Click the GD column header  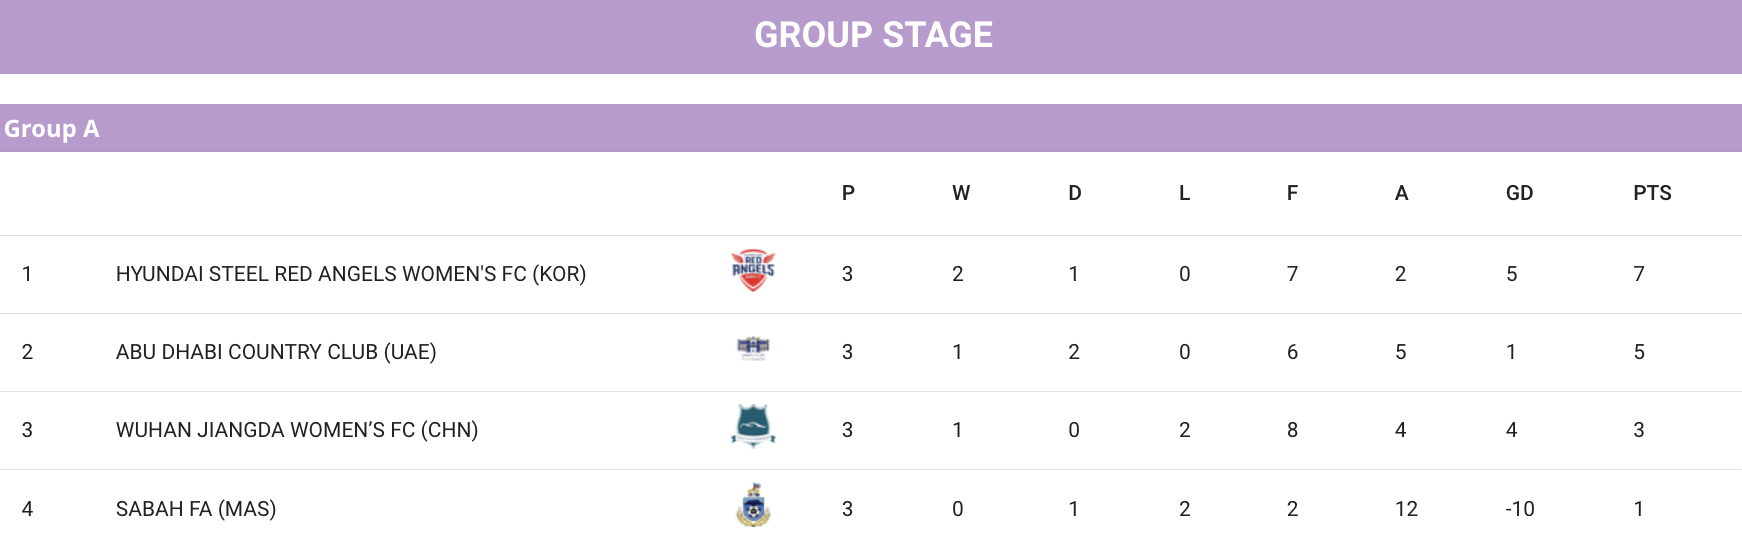(1519, 193)
